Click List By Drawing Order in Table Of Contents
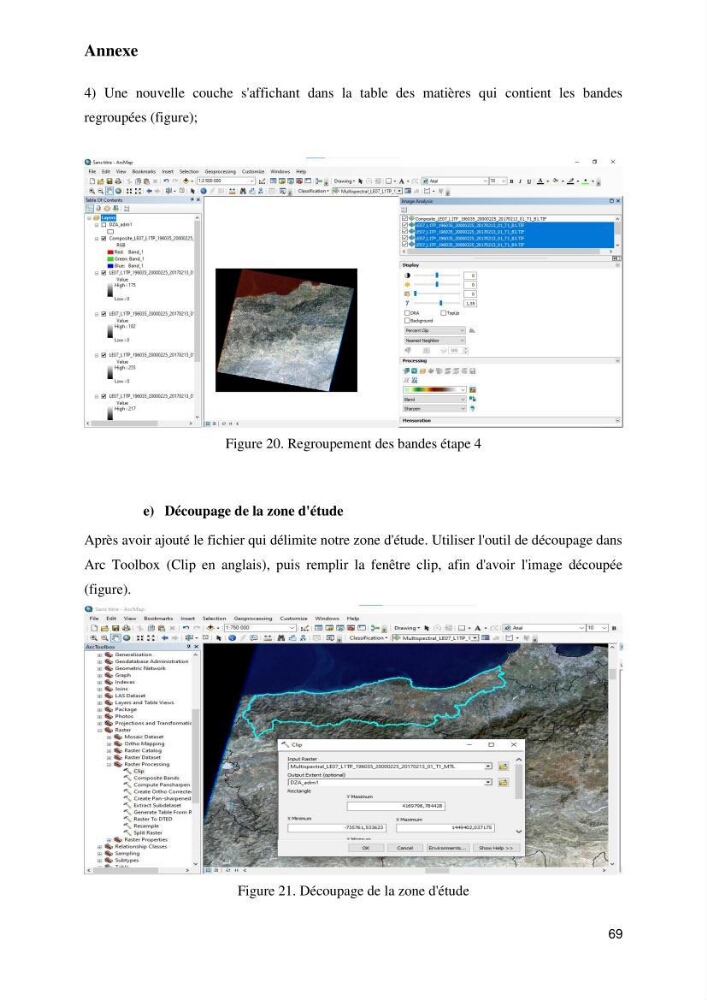707x1000 pixels. [90, 209]
